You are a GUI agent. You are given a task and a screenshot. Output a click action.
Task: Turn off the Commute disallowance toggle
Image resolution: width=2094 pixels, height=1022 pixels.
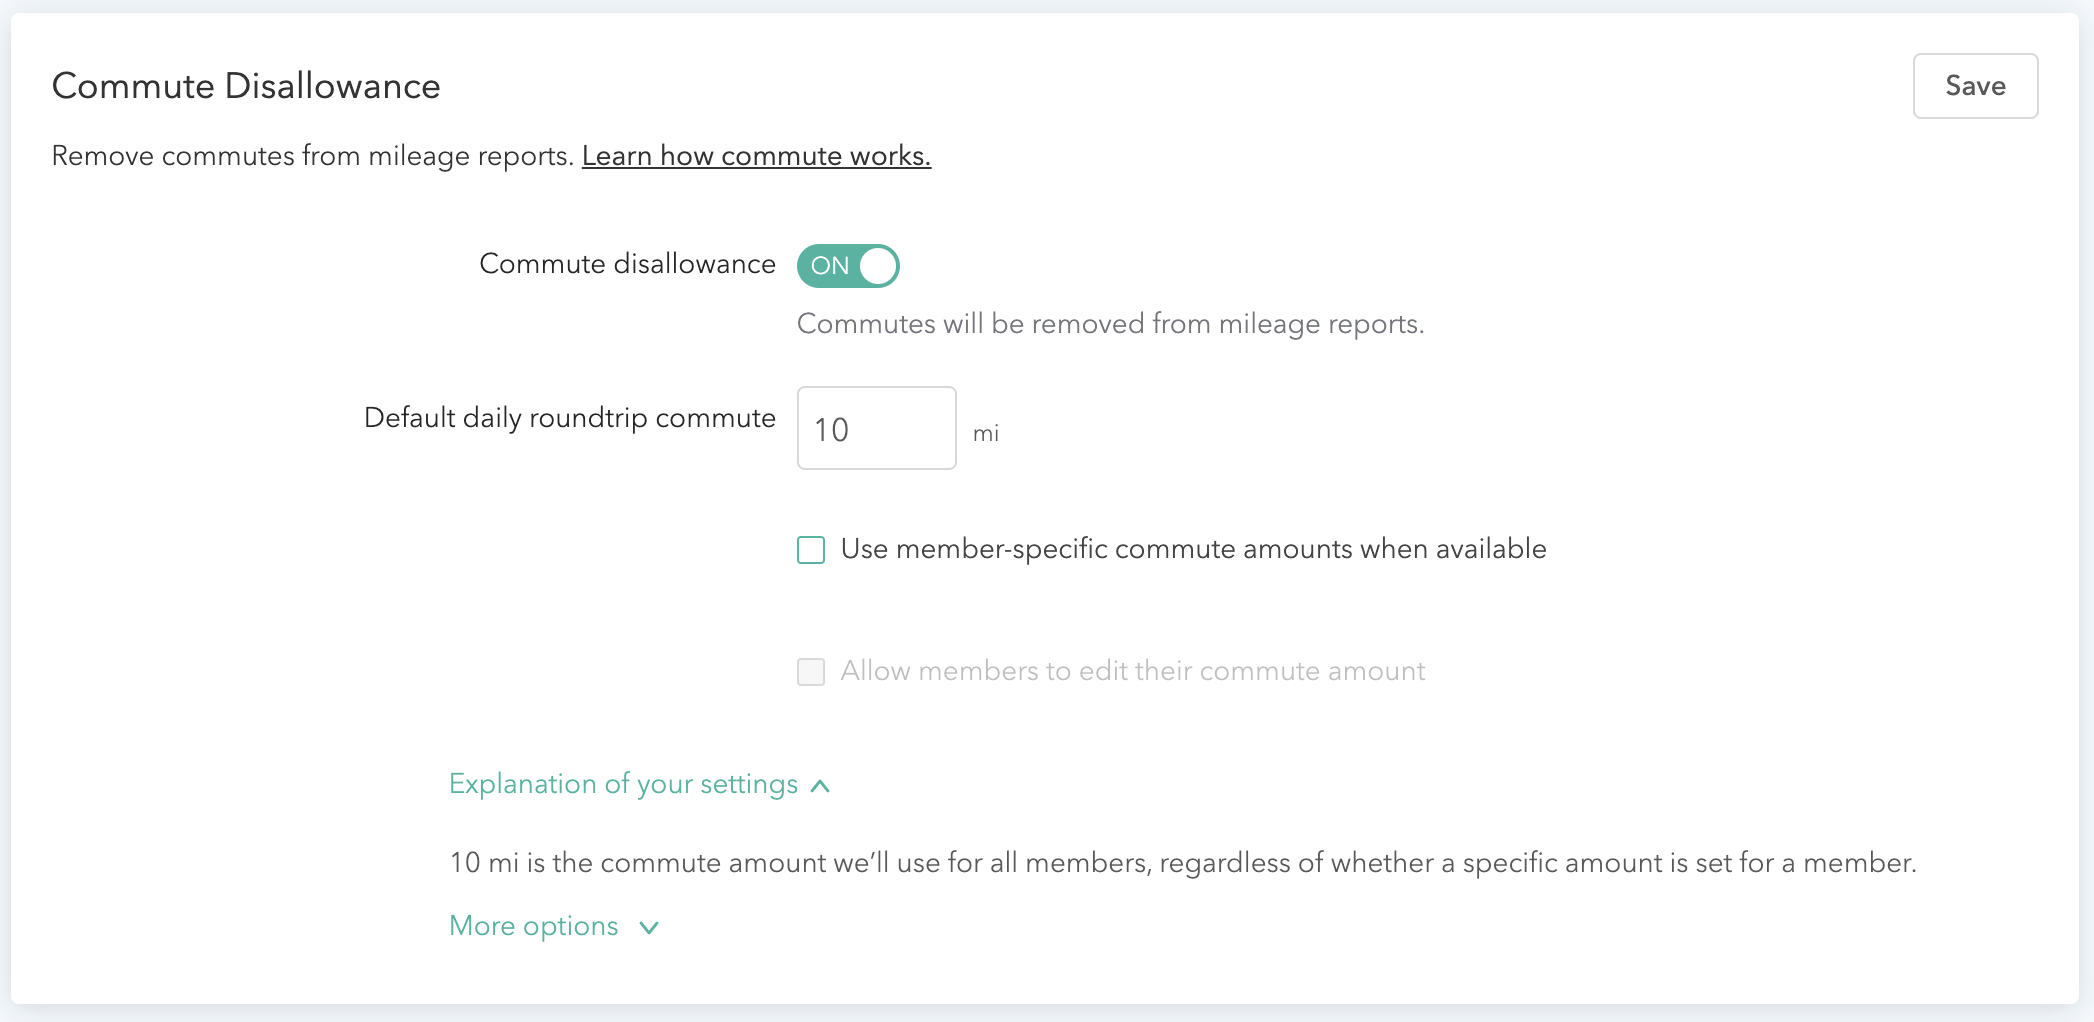click(x=847, y=266)
